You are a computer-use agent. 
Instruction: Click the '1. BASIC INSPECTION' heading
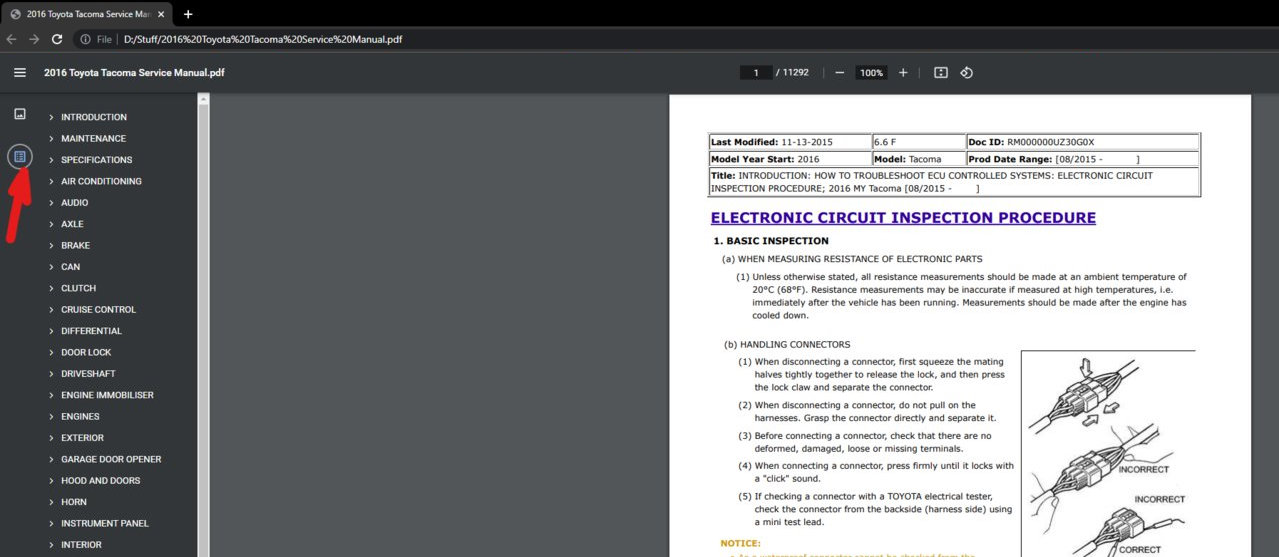[771, 241]
